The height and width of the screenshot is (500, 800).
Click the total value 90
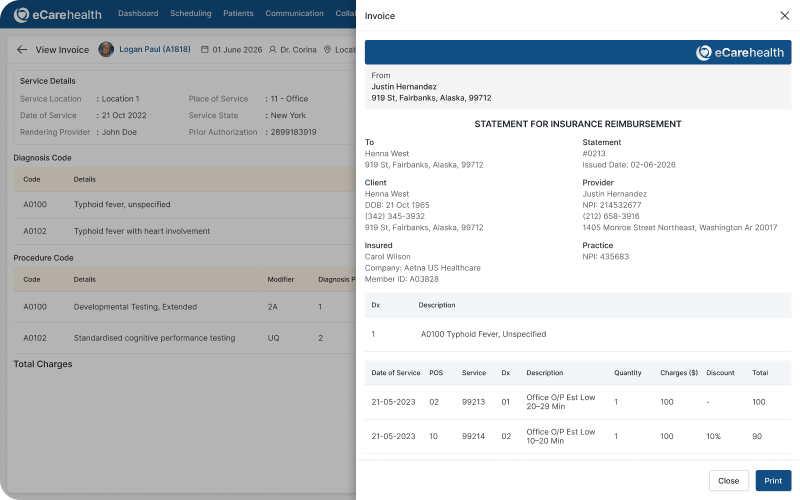pos(757,436)
